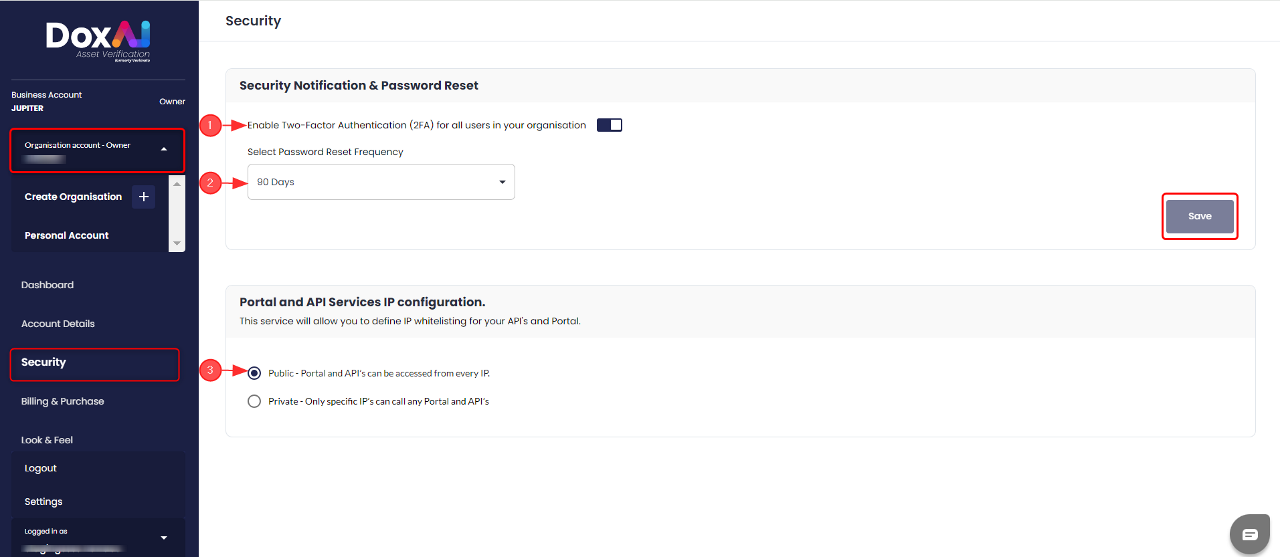Image resolution: width=1280 pixels, height=557 pixels.
Task: Click Logout in the sidebar
Action: [x=41, y=468]
